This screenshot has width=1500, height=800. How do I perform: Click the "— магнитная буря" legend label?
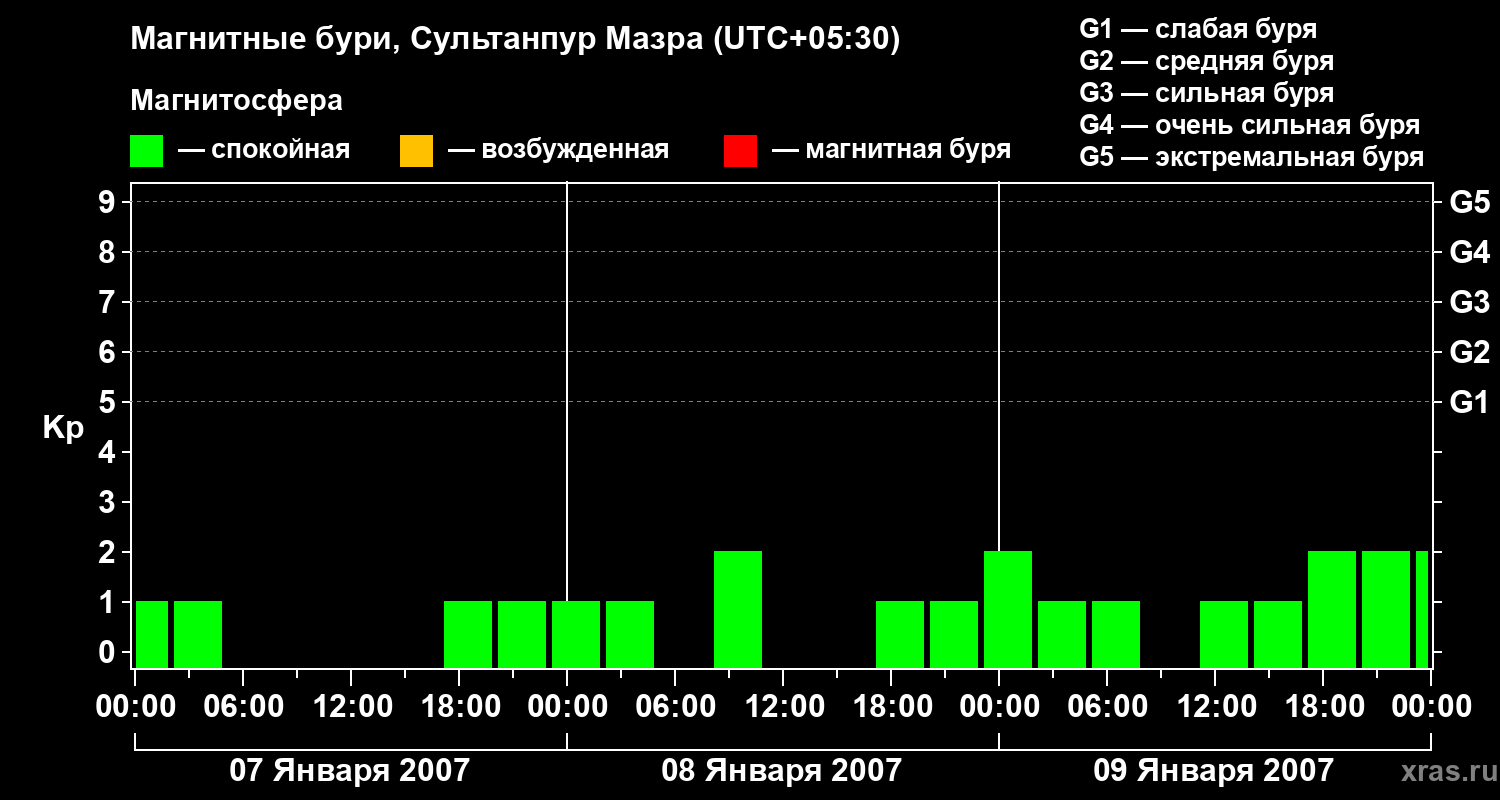click(x=891, y=150)
